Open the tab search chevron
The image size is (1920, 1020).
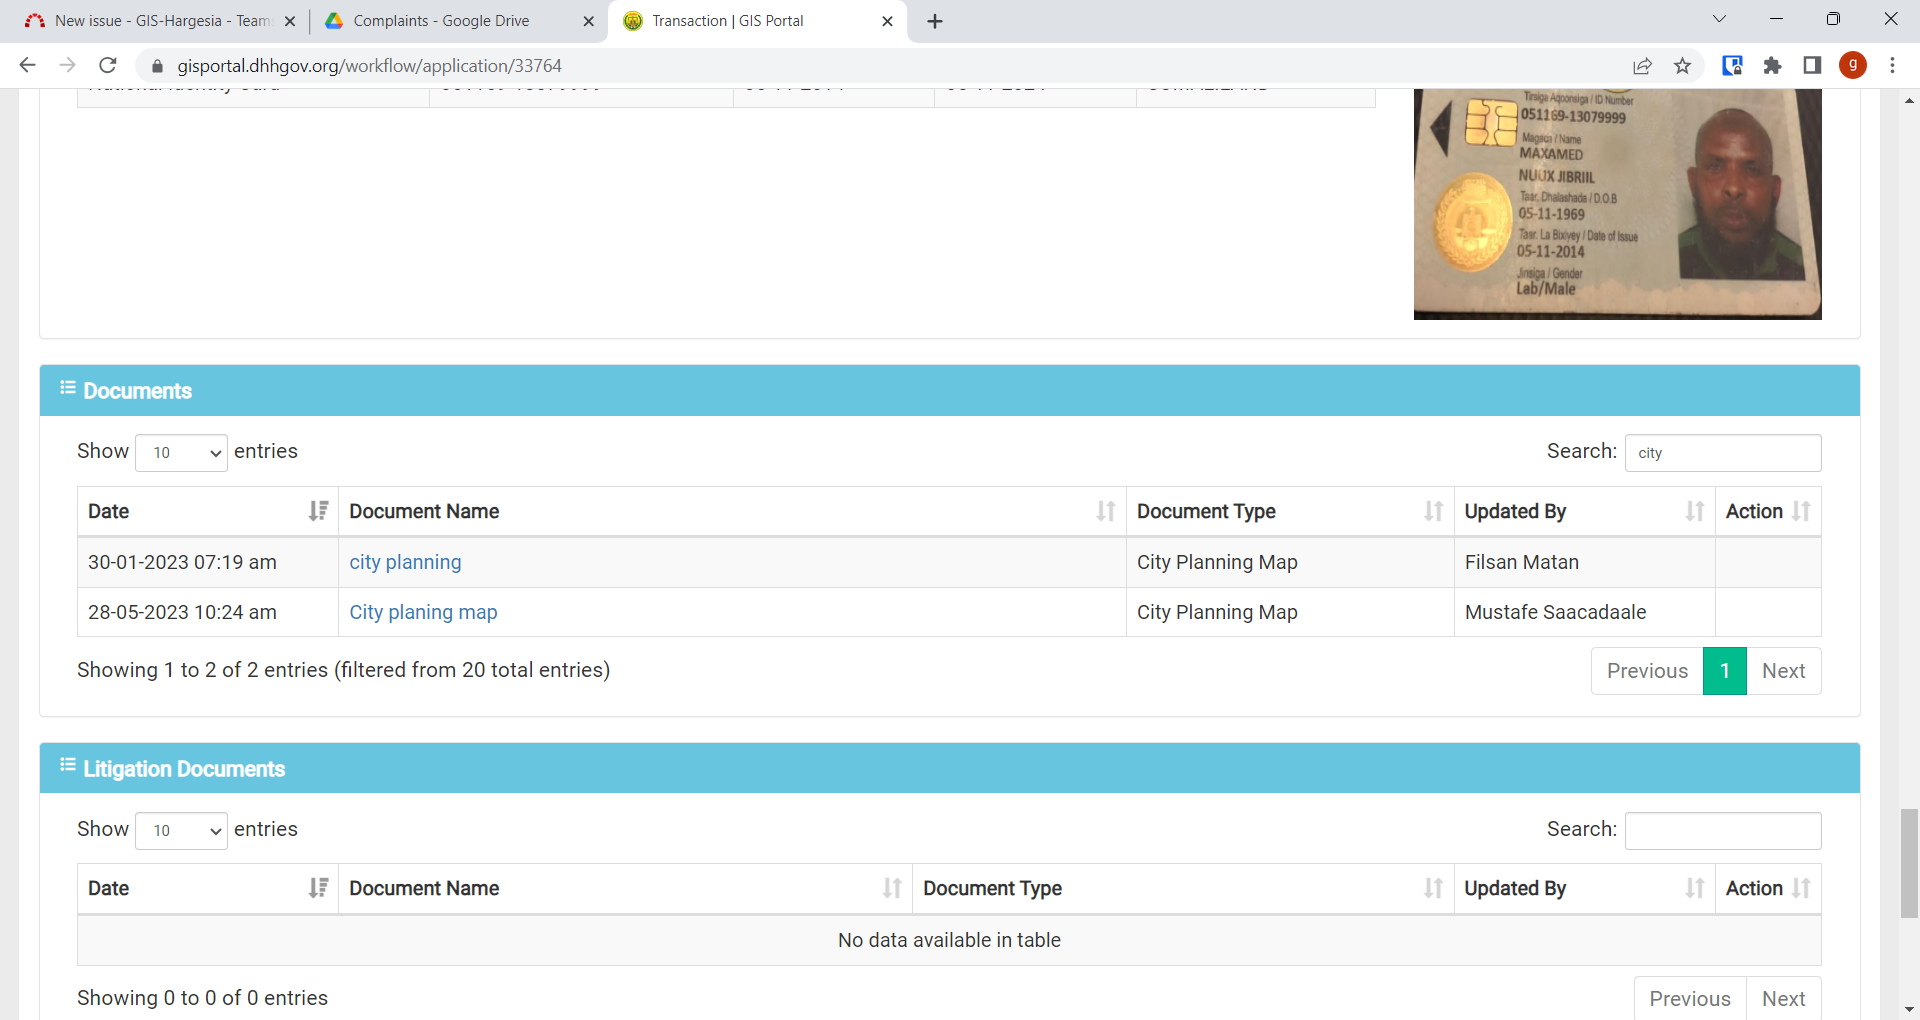(x=1719, y=19)
